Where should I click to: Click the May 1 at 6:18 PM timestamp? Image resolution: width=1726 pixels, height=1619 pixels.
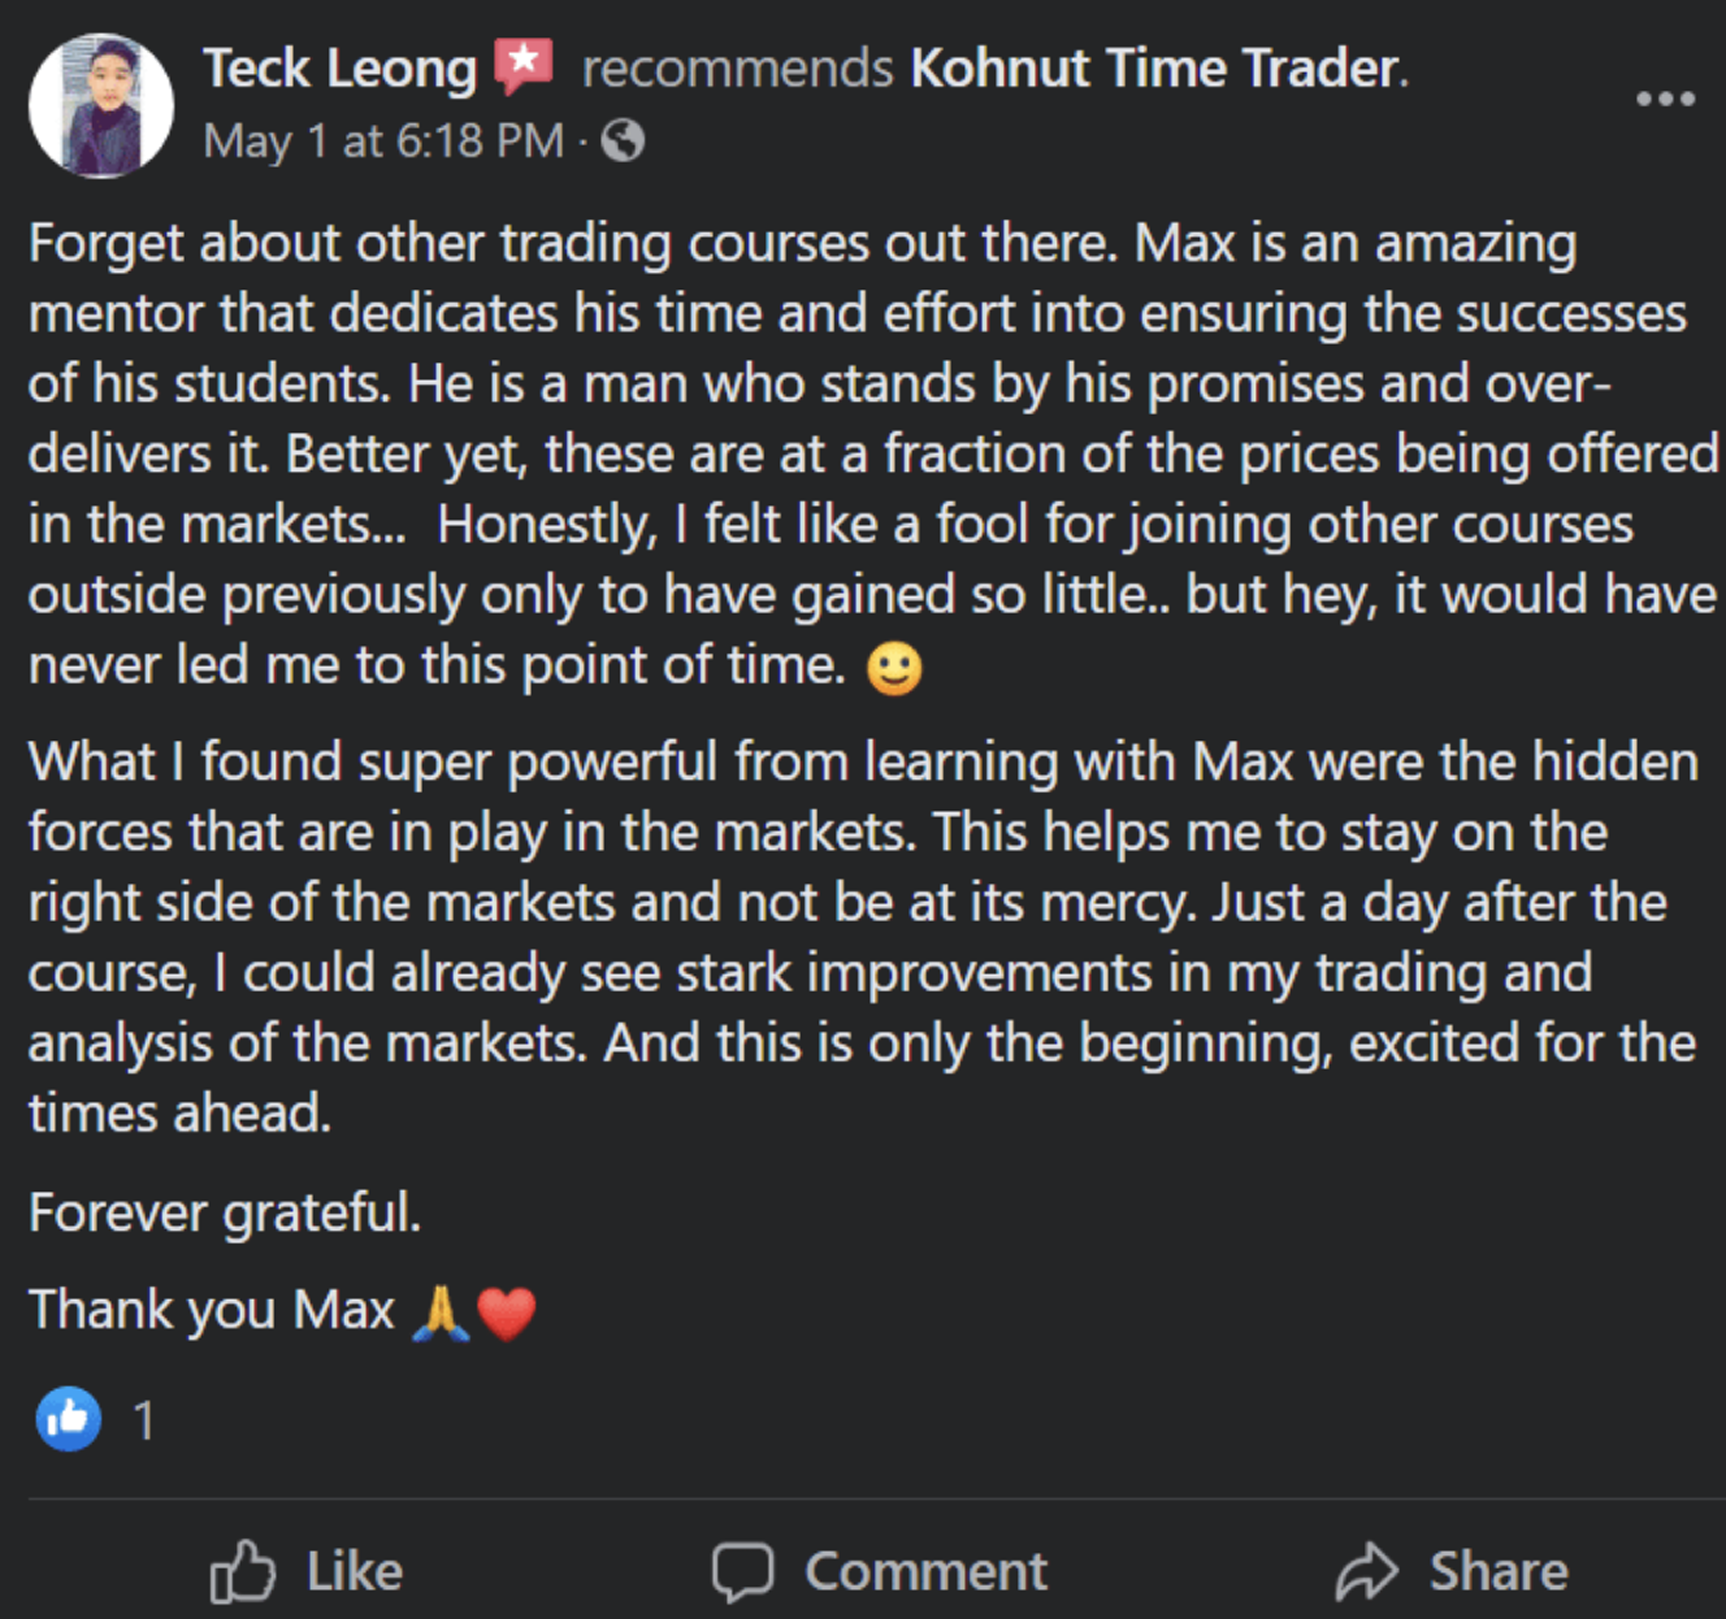coord(383,141)
